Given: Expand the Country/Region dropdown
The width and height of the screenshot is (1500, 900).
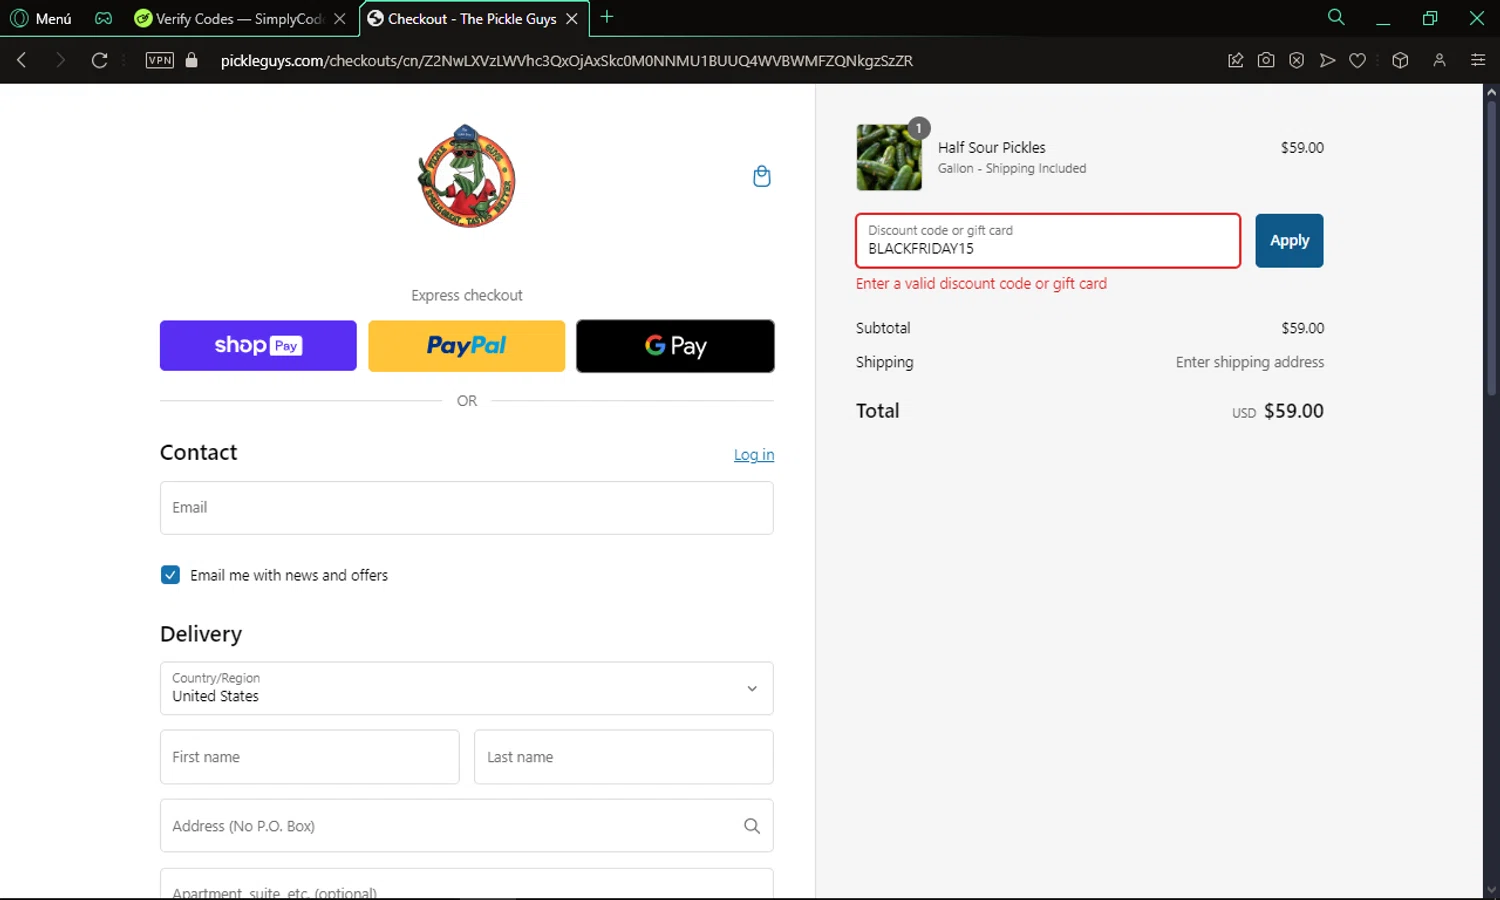Looking at the screenshot, I should pos(467,688).
